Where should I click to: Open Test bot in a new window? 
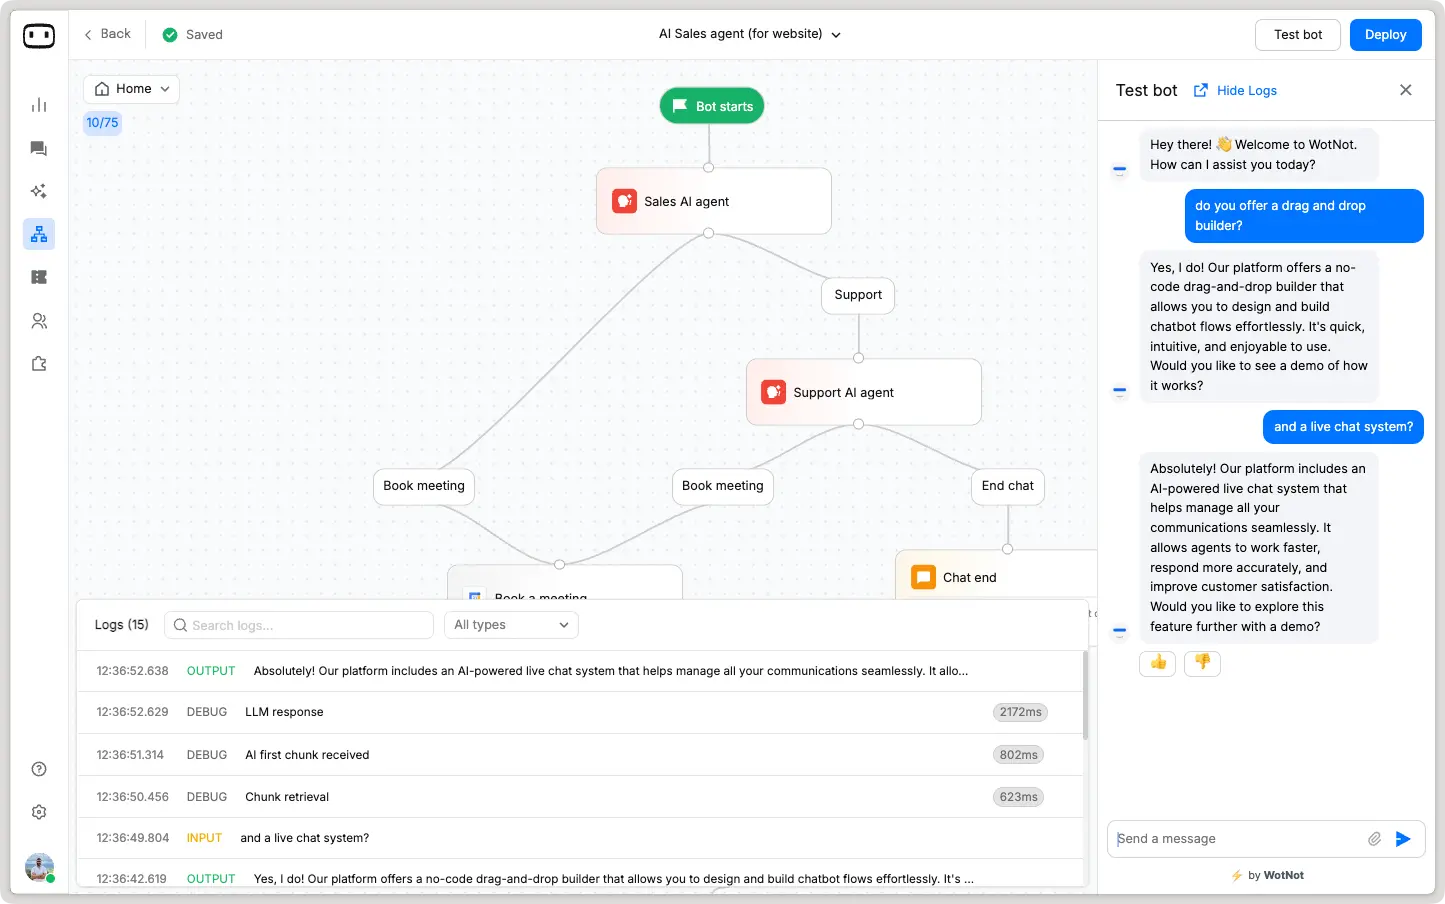(x=1199, y=89)
